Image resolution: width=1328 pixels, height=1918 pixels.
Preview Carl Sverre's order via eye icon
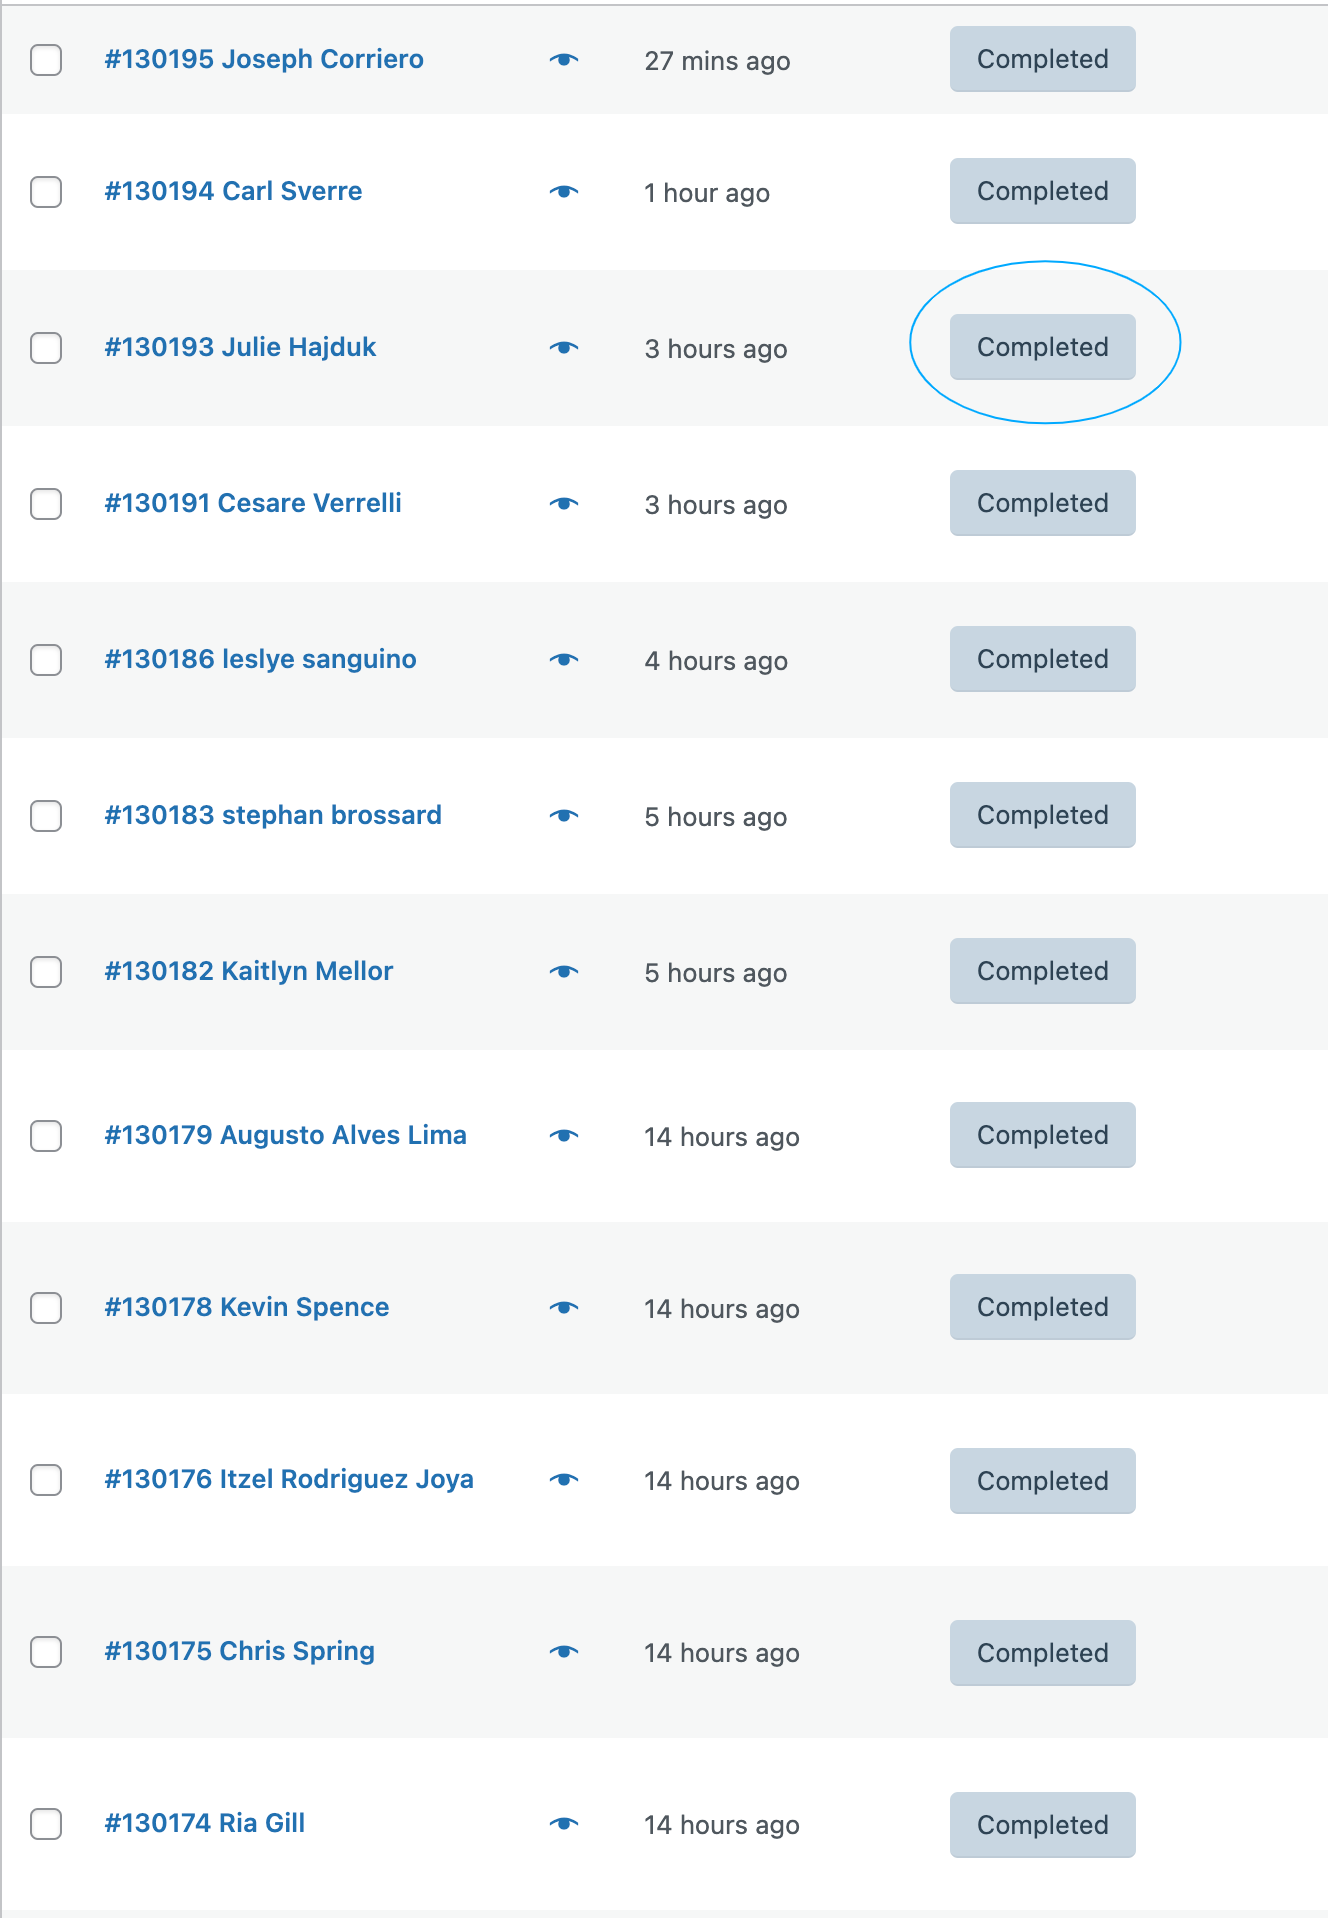(x=564, y=192)
